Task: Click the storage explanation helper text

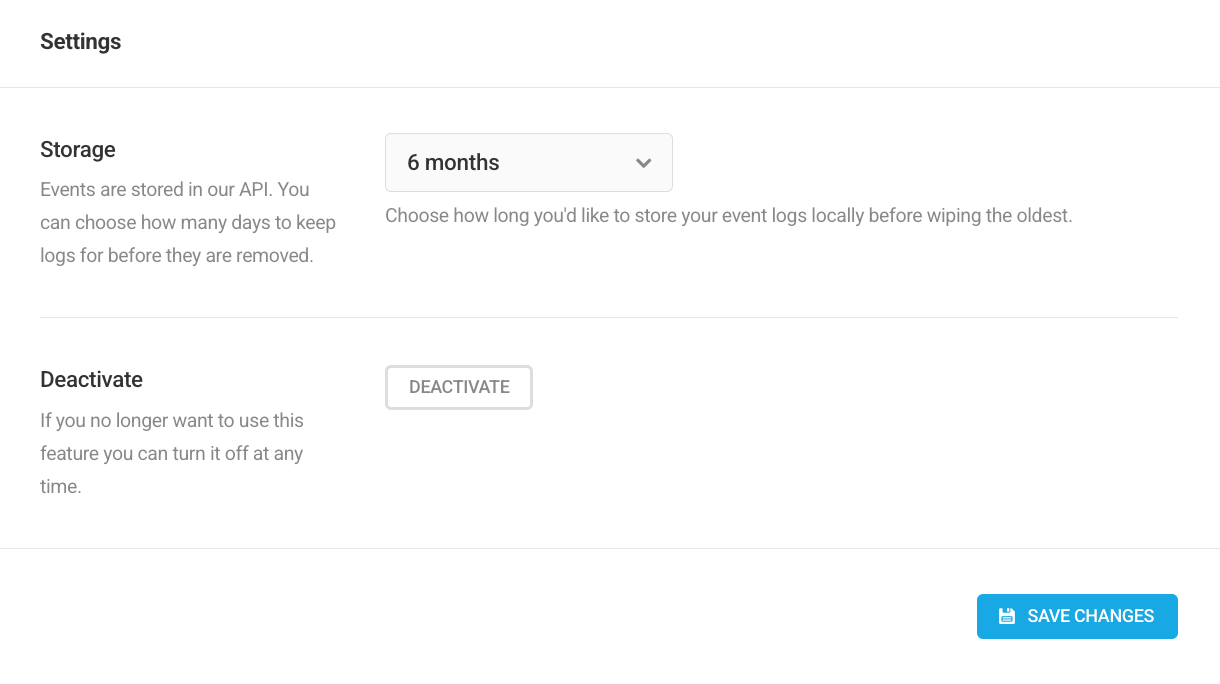Action: pos(728,214)
